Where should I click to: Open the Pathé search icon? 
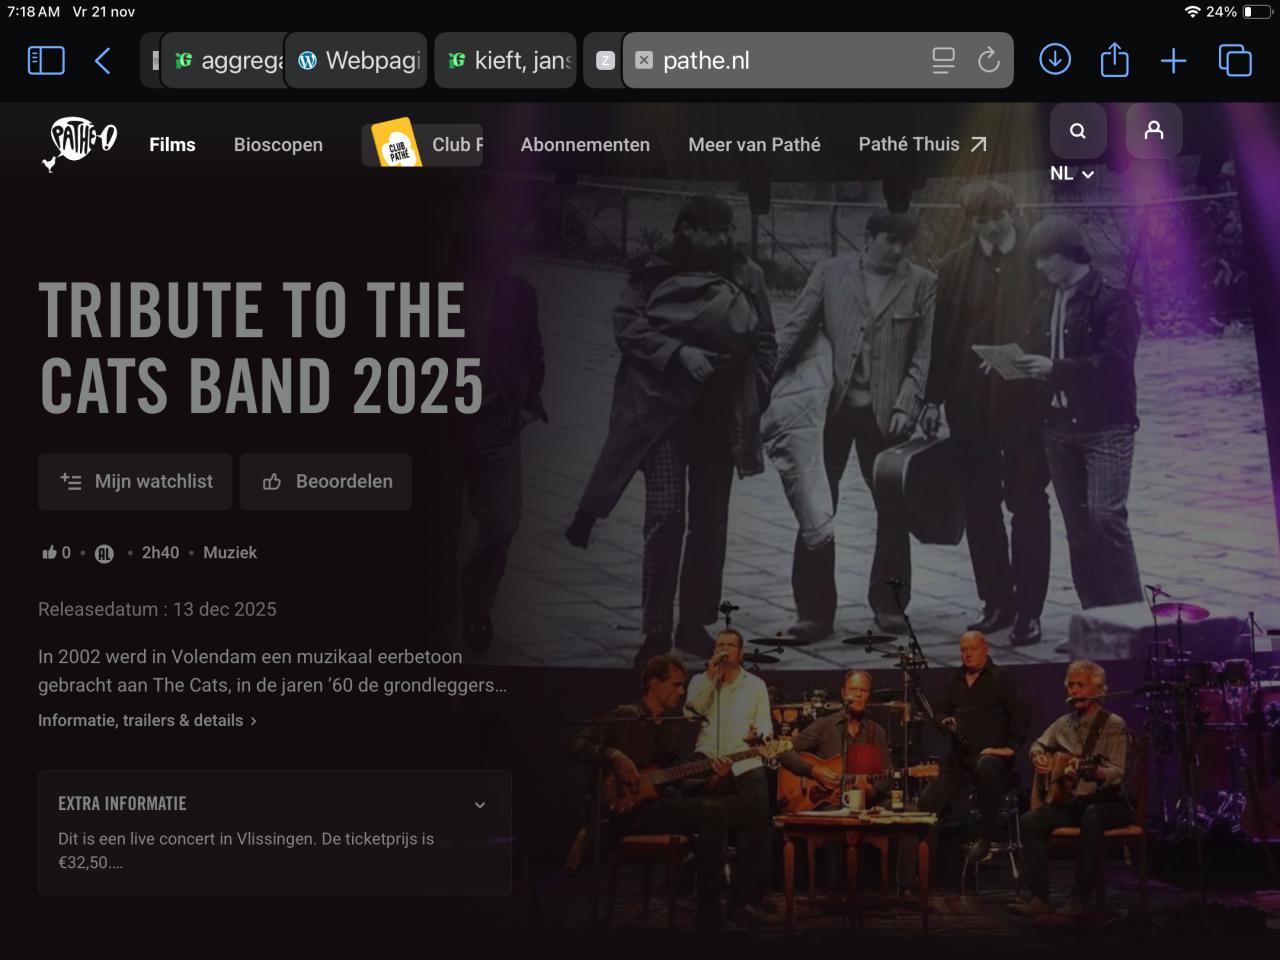1077,131
